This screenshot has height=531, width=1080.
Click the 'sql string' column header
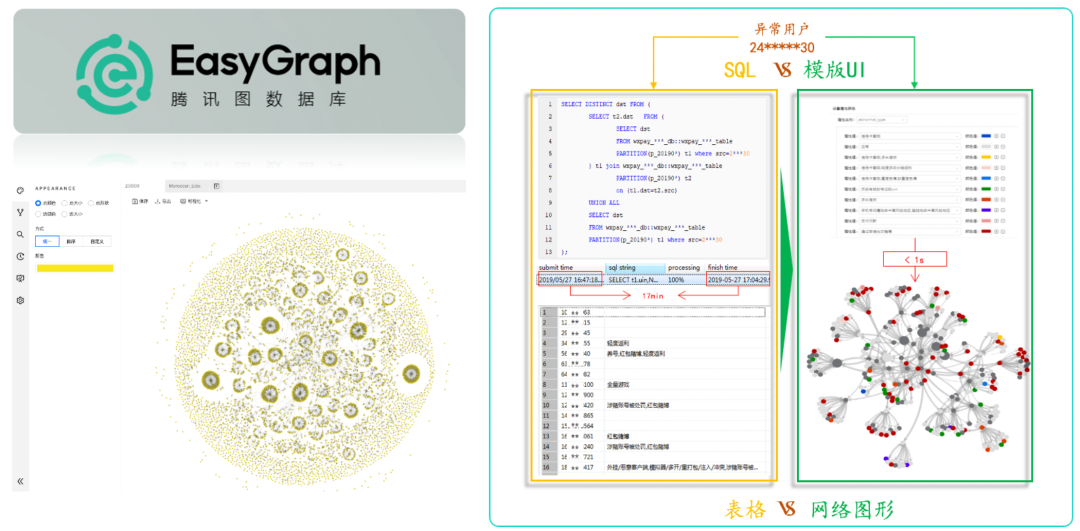pyautogui.click(x=635, y=267)
